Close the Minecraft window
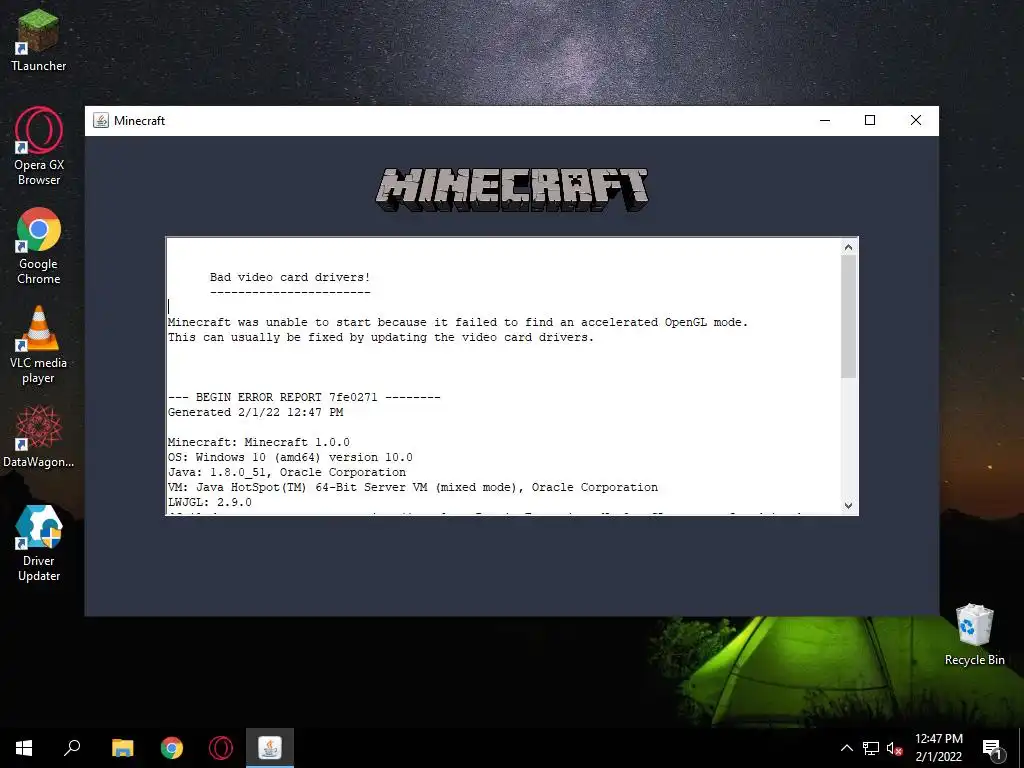The image size is (1024, 768). (x=916, y=120)
